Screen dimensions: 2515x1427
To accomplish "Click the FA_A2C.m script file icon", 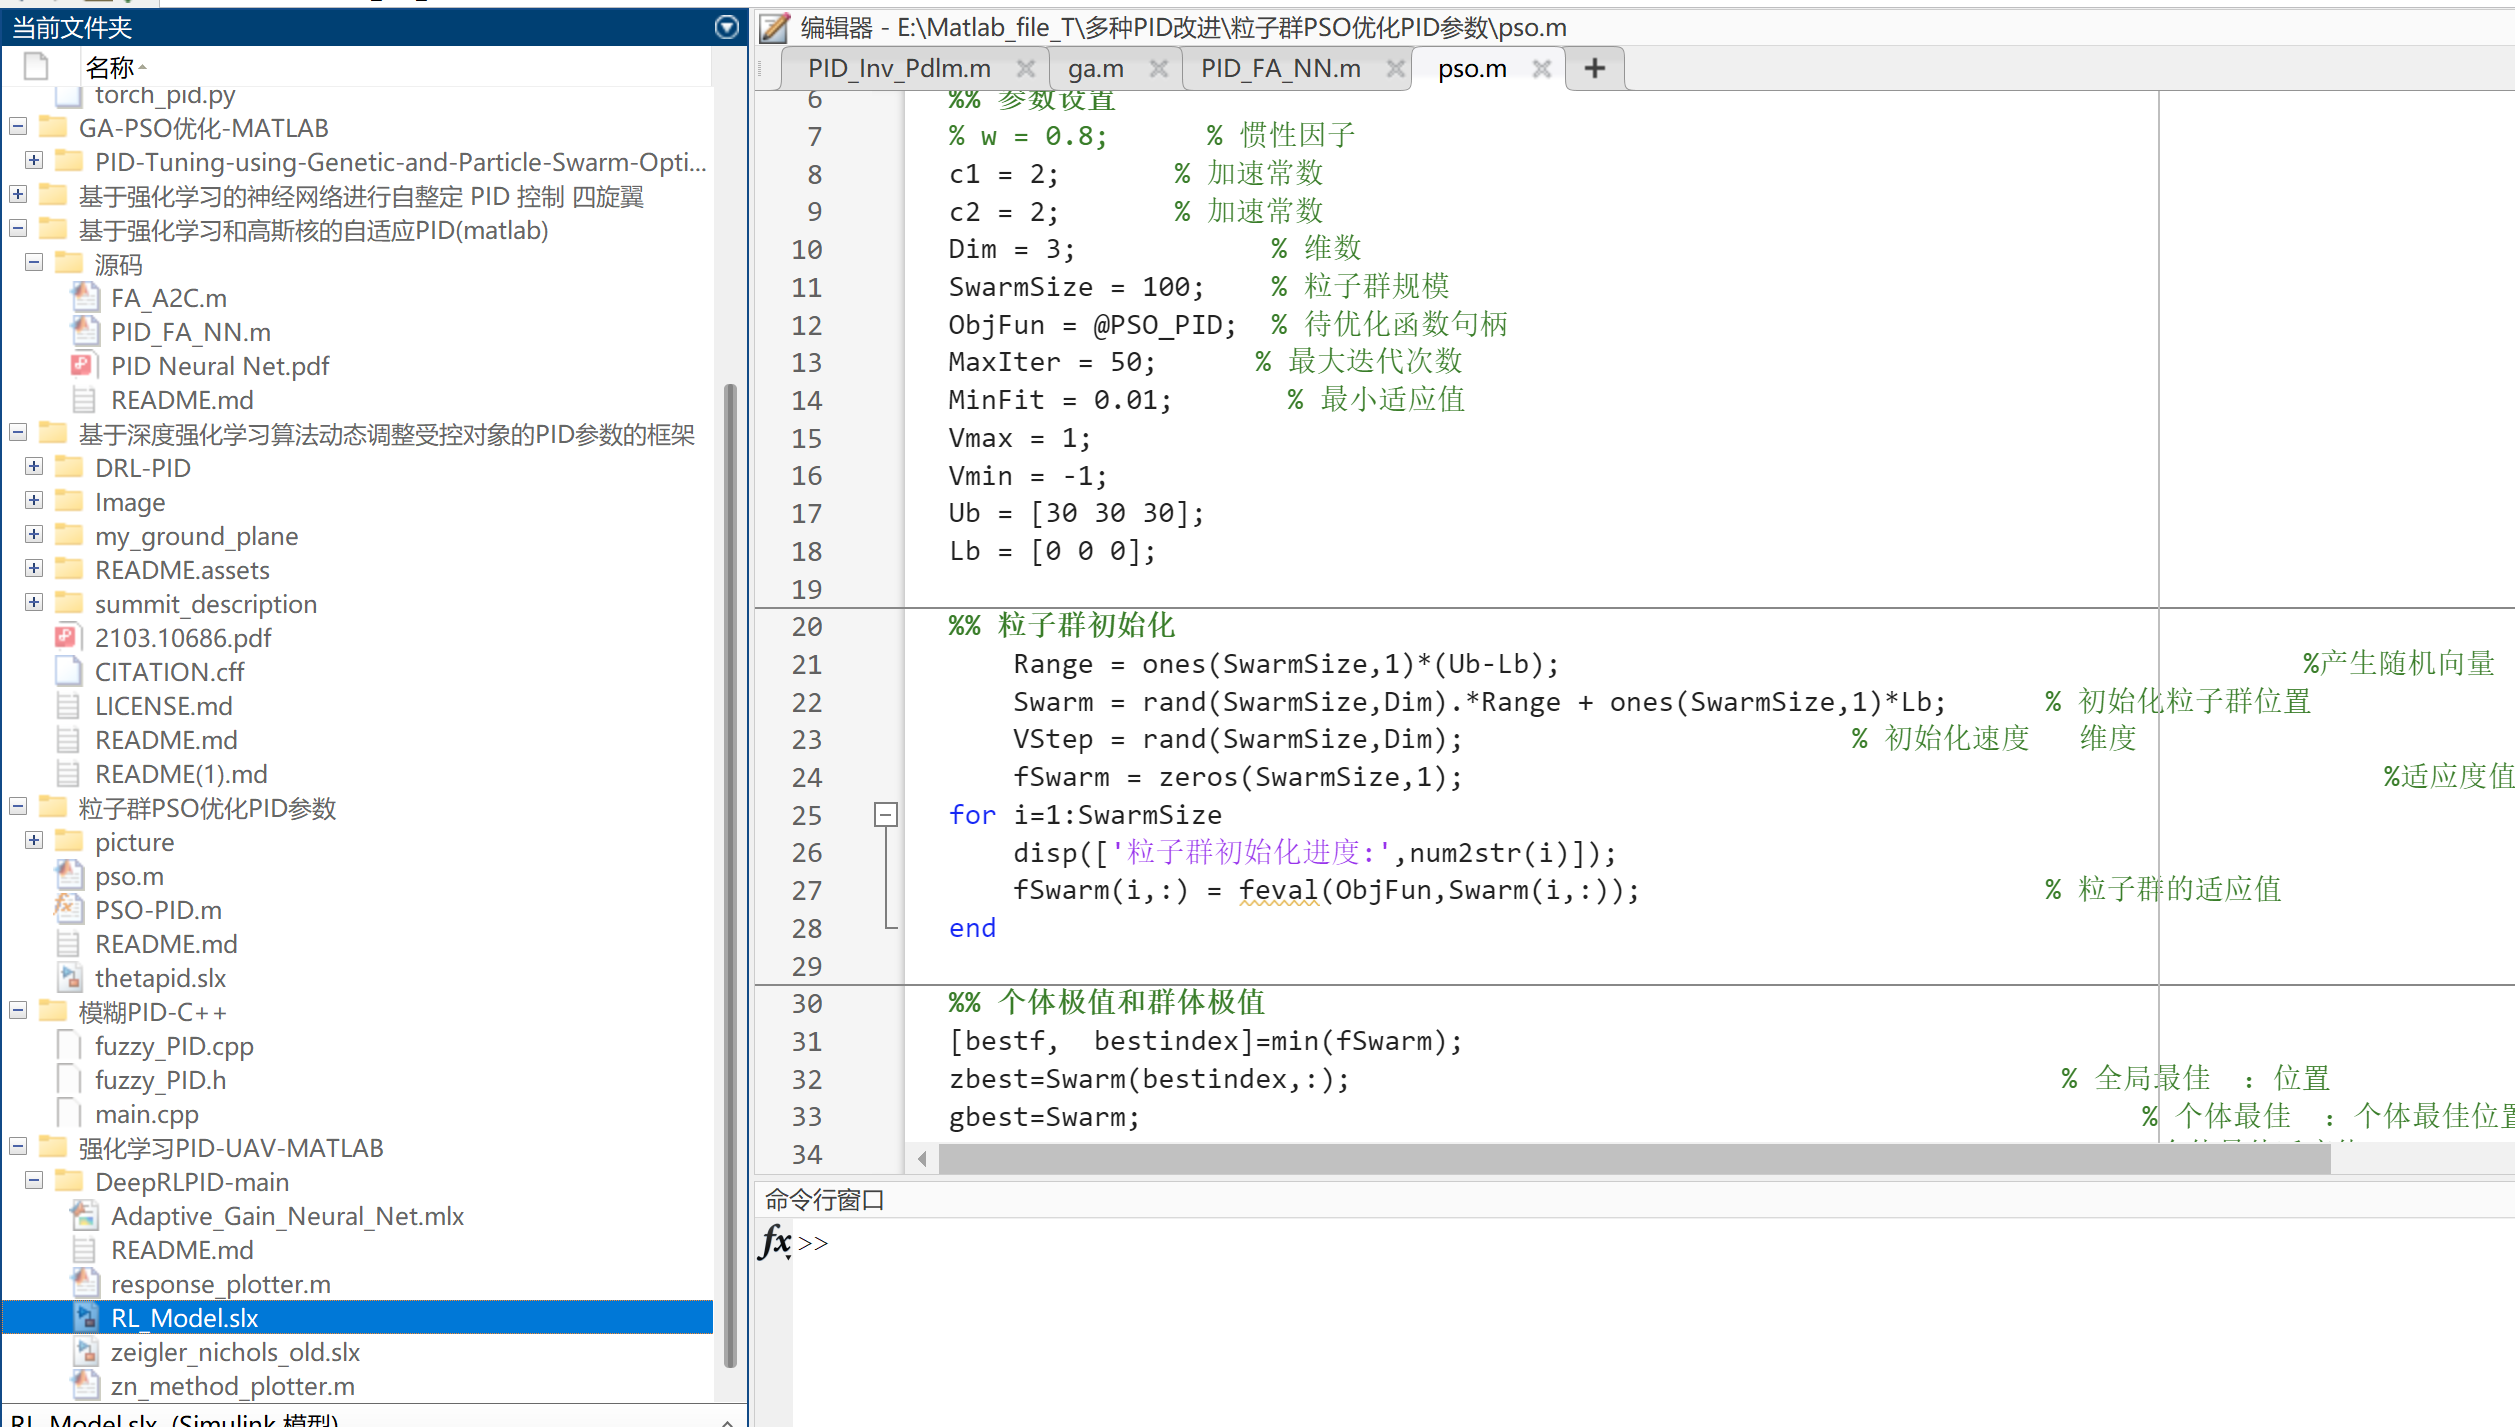I will pos(85,298).
